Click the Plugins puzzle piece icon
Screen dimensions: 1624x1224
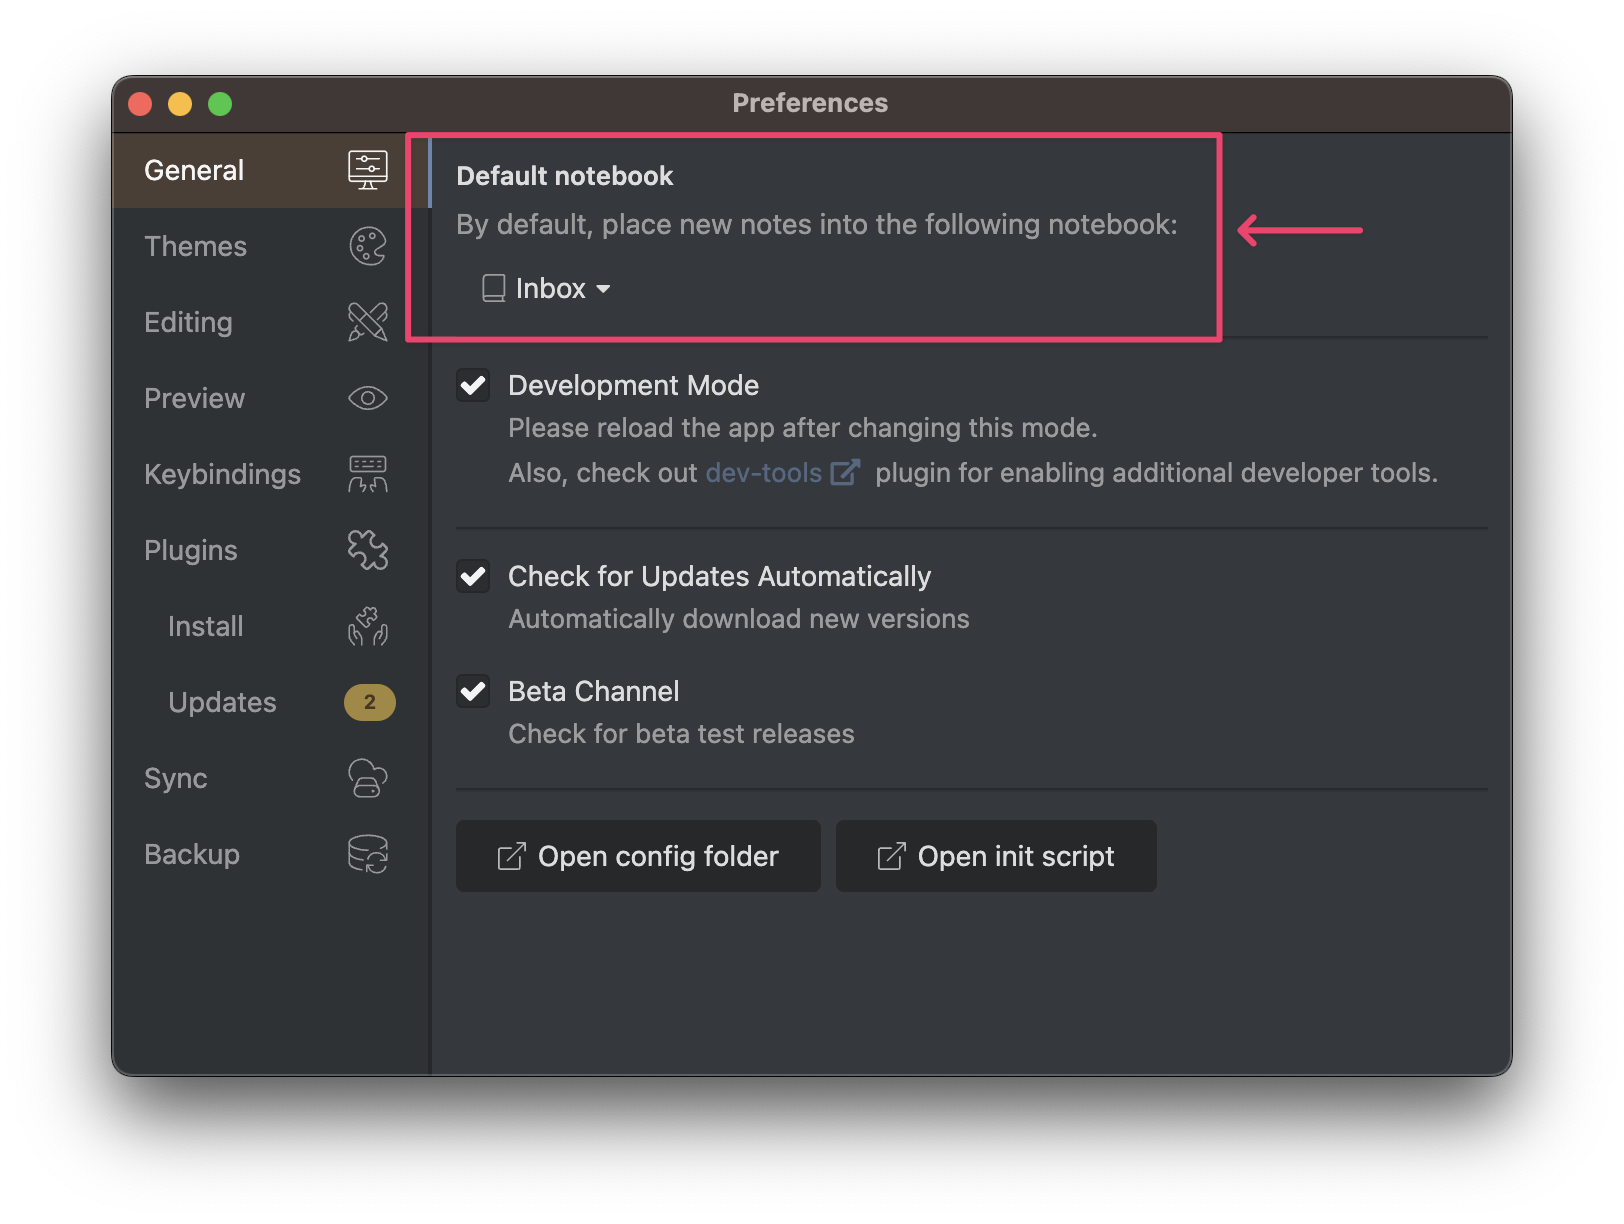367,550
